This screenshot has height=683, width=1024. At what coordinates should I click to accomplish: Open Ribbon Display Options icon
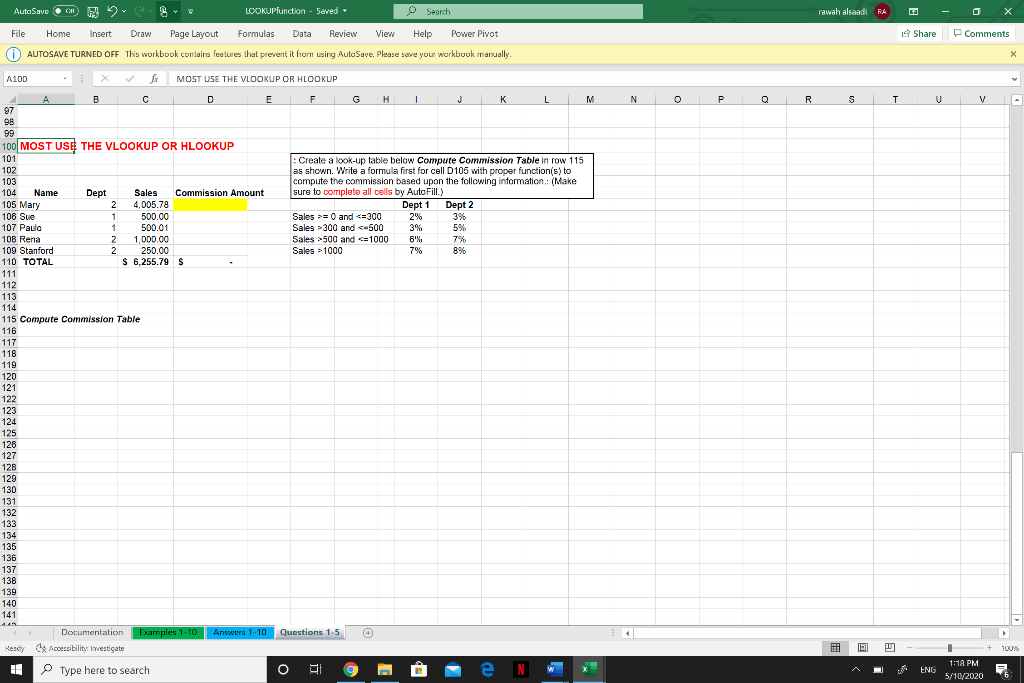coord(914,11)
